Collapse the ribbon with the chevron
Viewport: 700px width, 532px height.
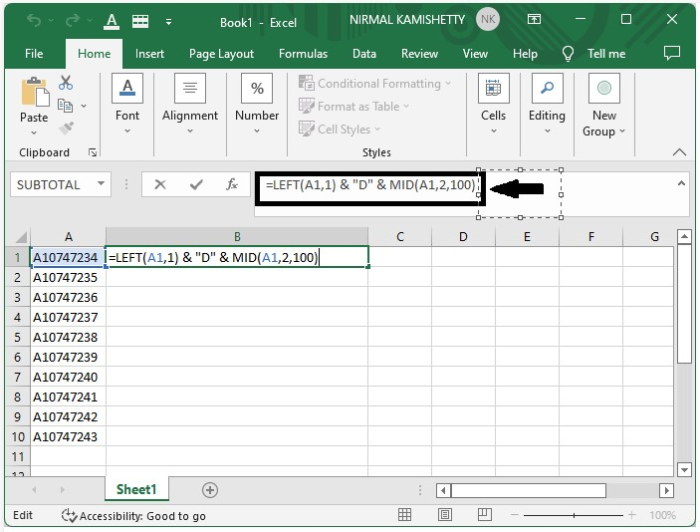(679, 152)
